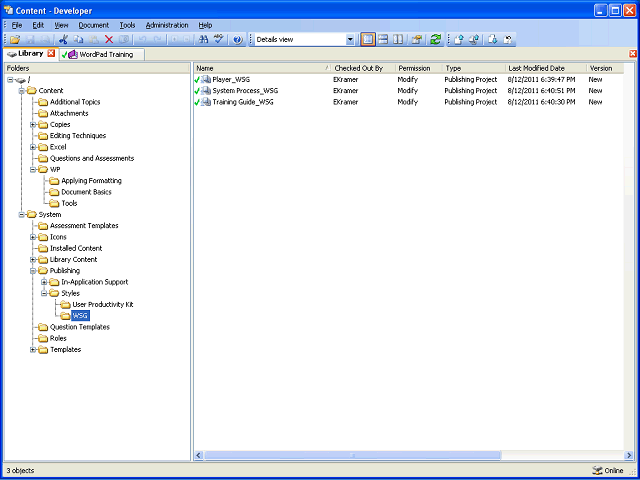
Task: Sort by the Type column header
Action: [474, 69]
